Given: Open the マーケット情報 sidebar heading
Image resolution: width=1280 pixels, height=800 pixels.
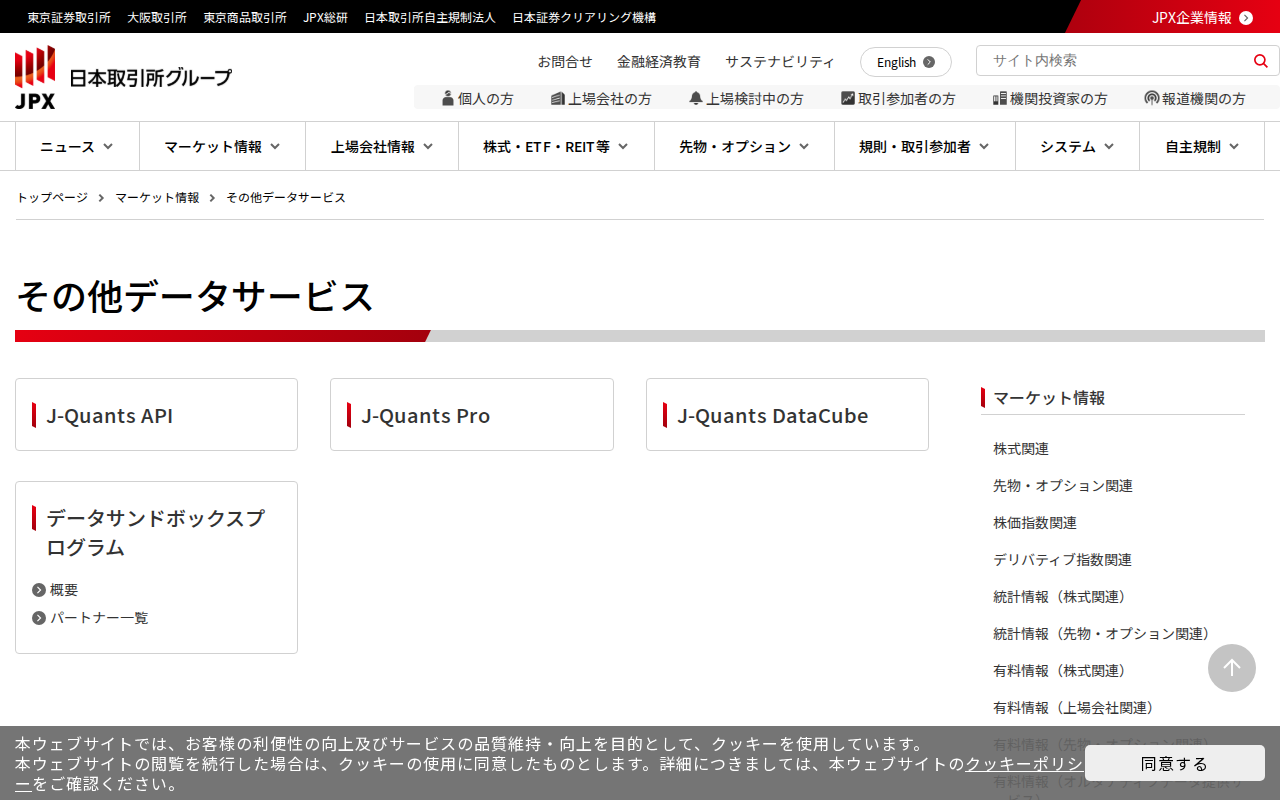Looking at the screenshot, I should click(1049, 398).
